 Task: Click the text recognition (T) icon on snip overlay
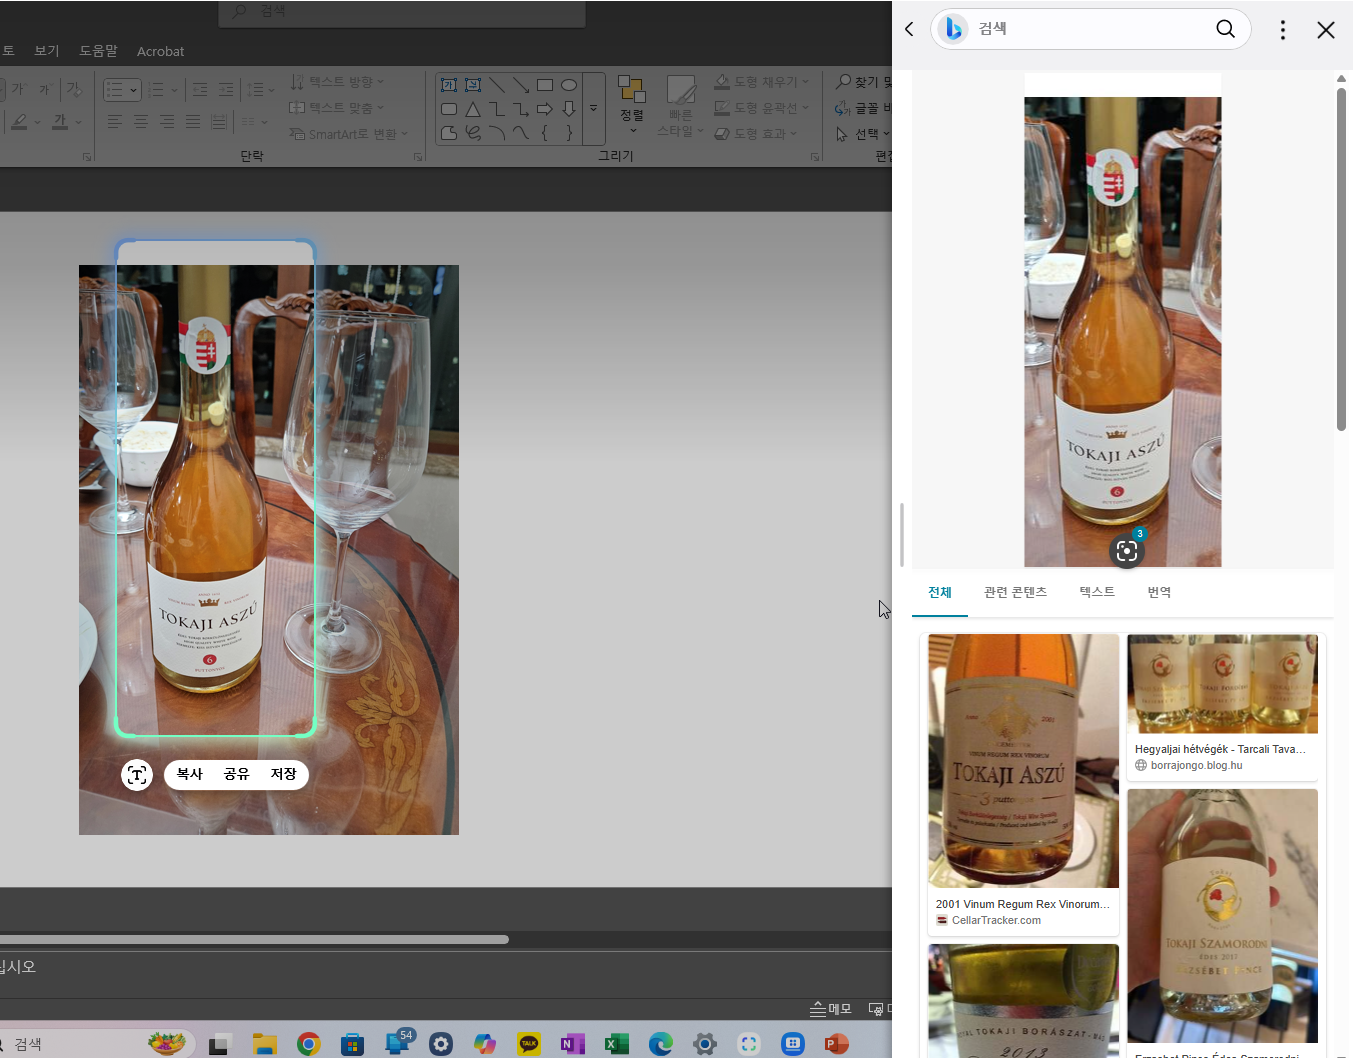[x=137, y=775]
